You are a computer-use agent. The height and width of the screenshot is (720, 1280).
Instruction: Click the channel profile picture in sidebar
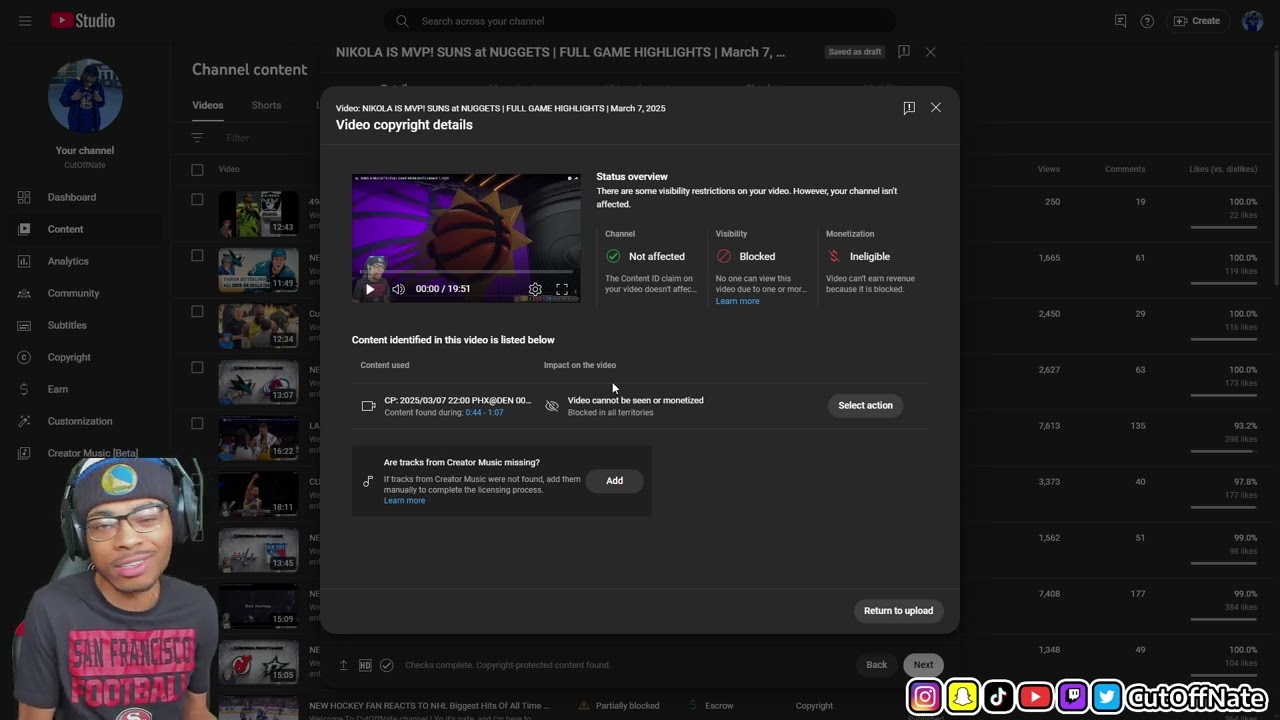pos(85,96)
